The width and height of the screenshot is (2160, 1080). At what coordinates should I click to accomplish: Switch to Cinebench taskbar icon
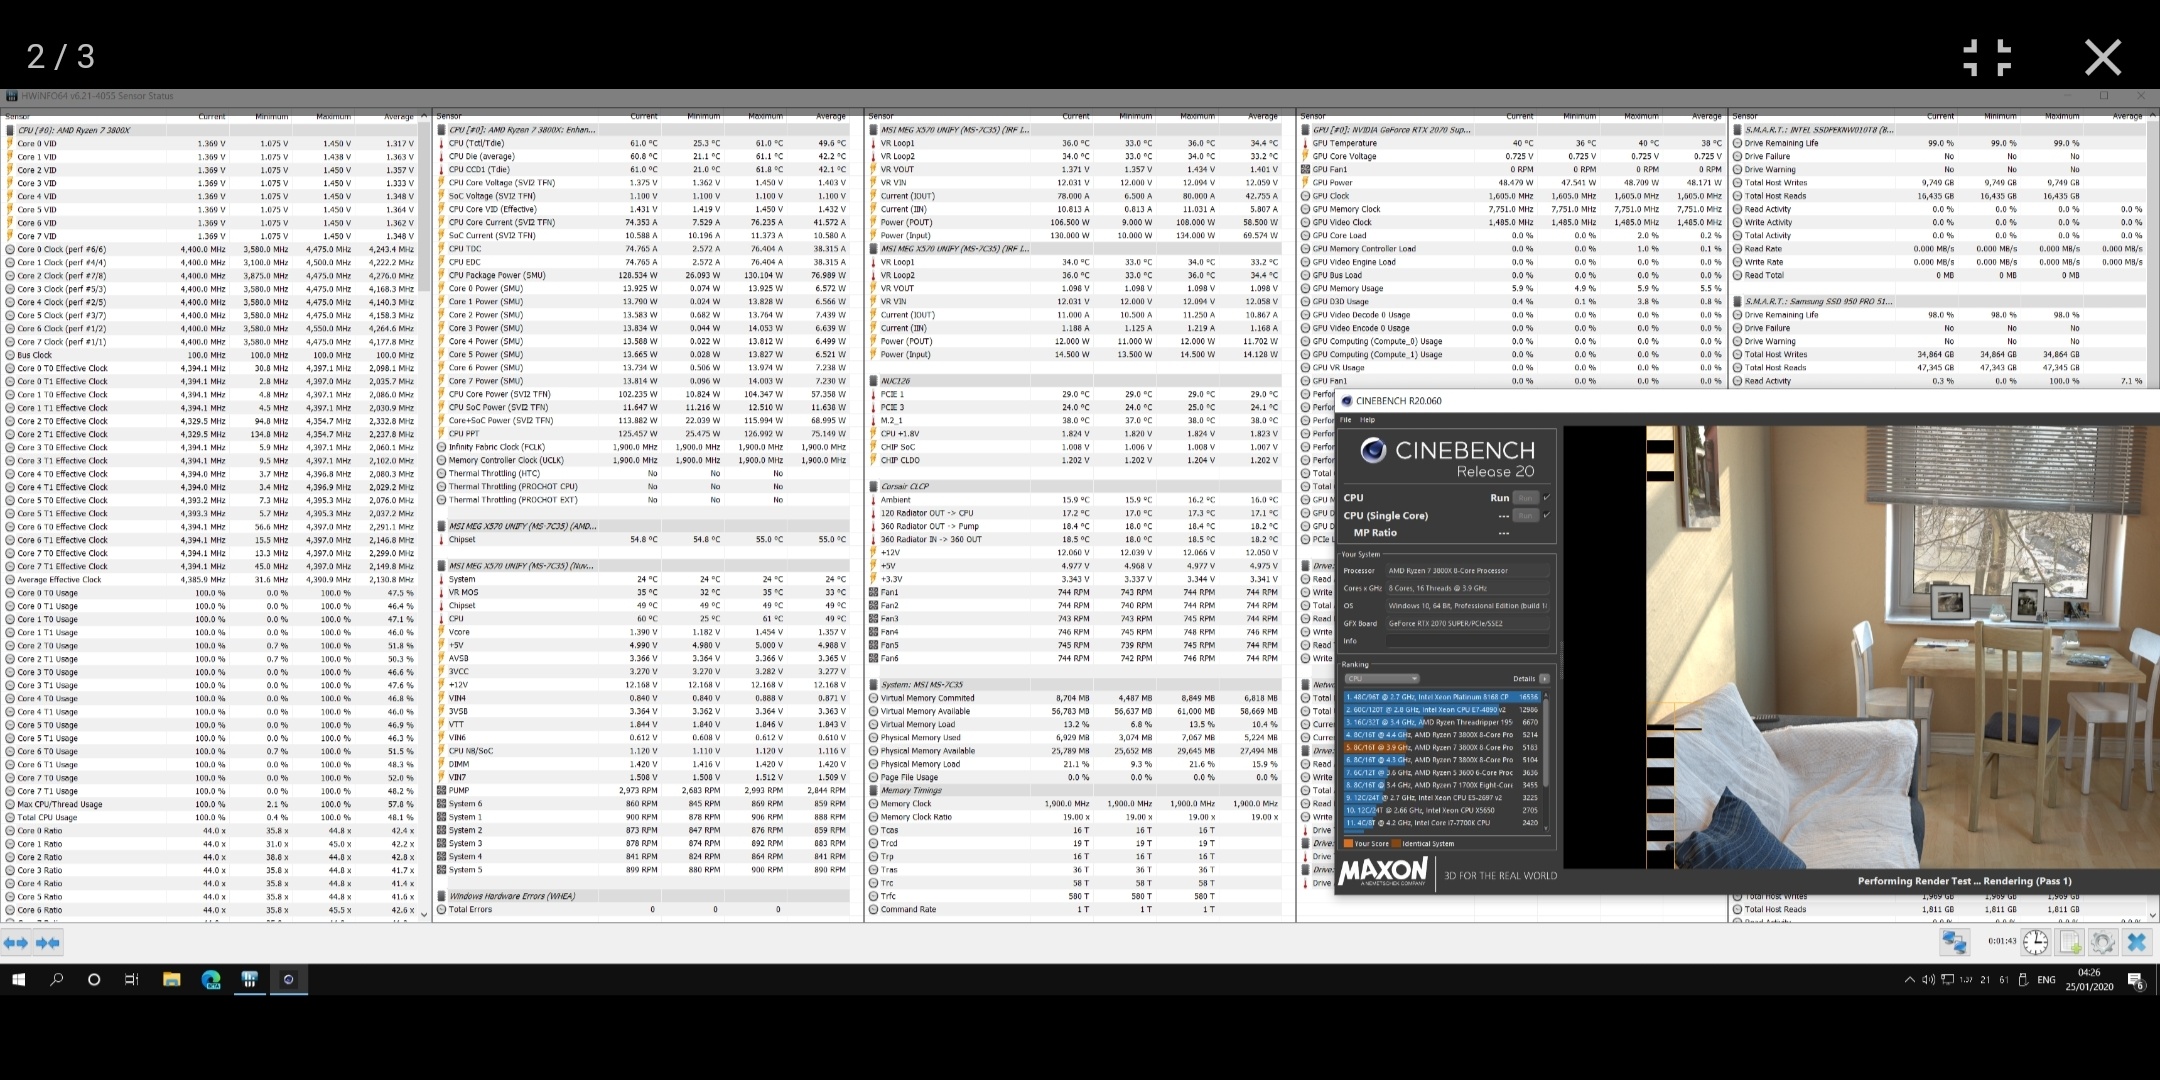tap(289, 980)
